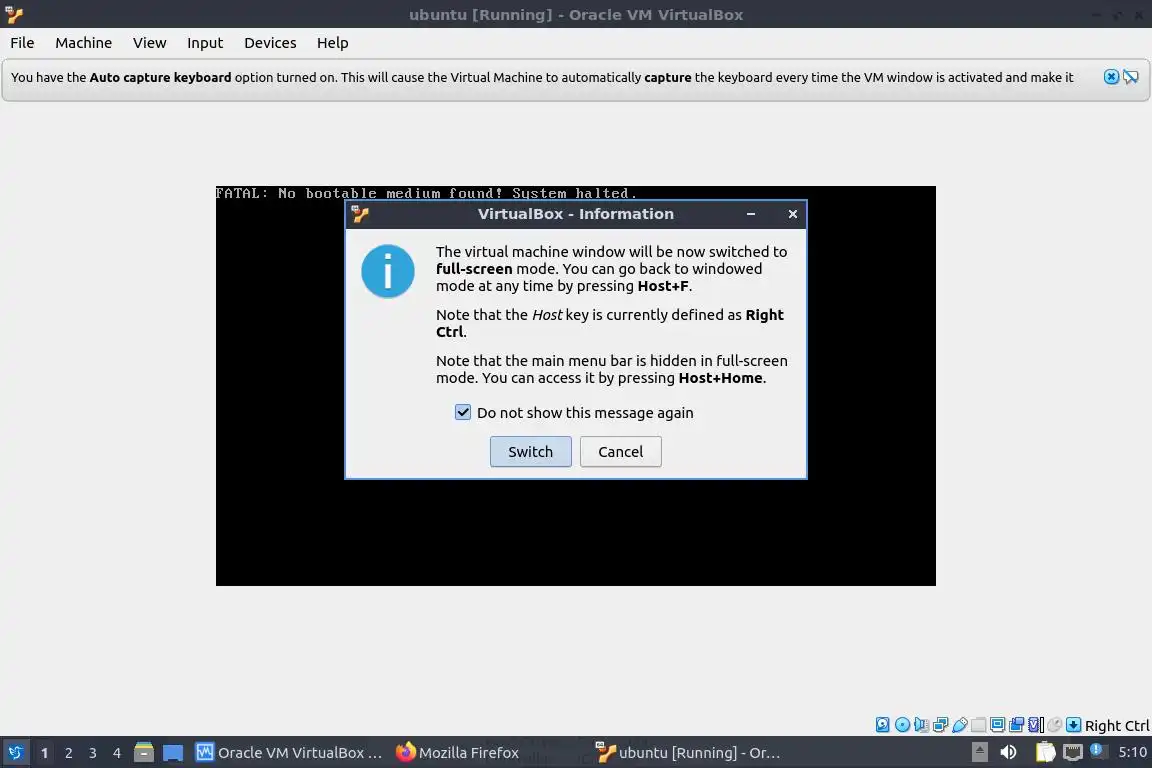Click the wired network tray icon
Image resolution: width=1152 pixels, height=768 pixels.
1073,753
